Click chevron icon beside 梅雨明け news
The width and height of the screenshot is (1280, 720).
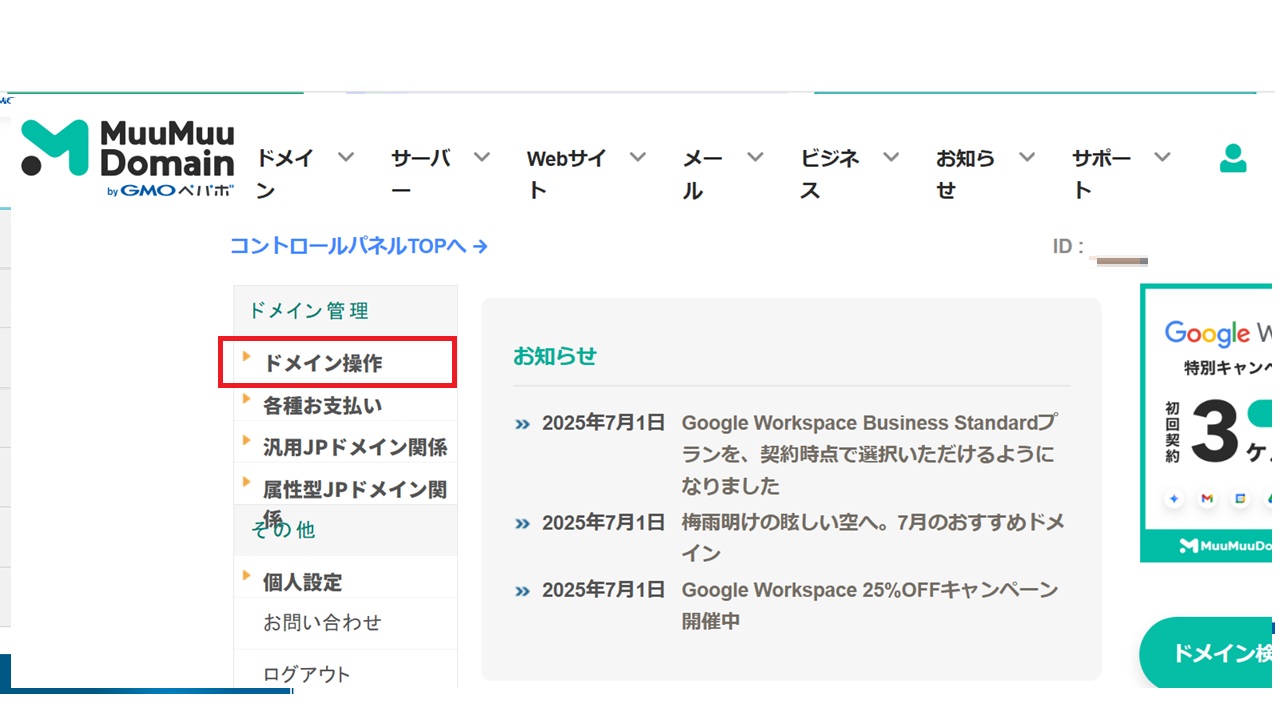pyautogui.click(x=522, y=523)
